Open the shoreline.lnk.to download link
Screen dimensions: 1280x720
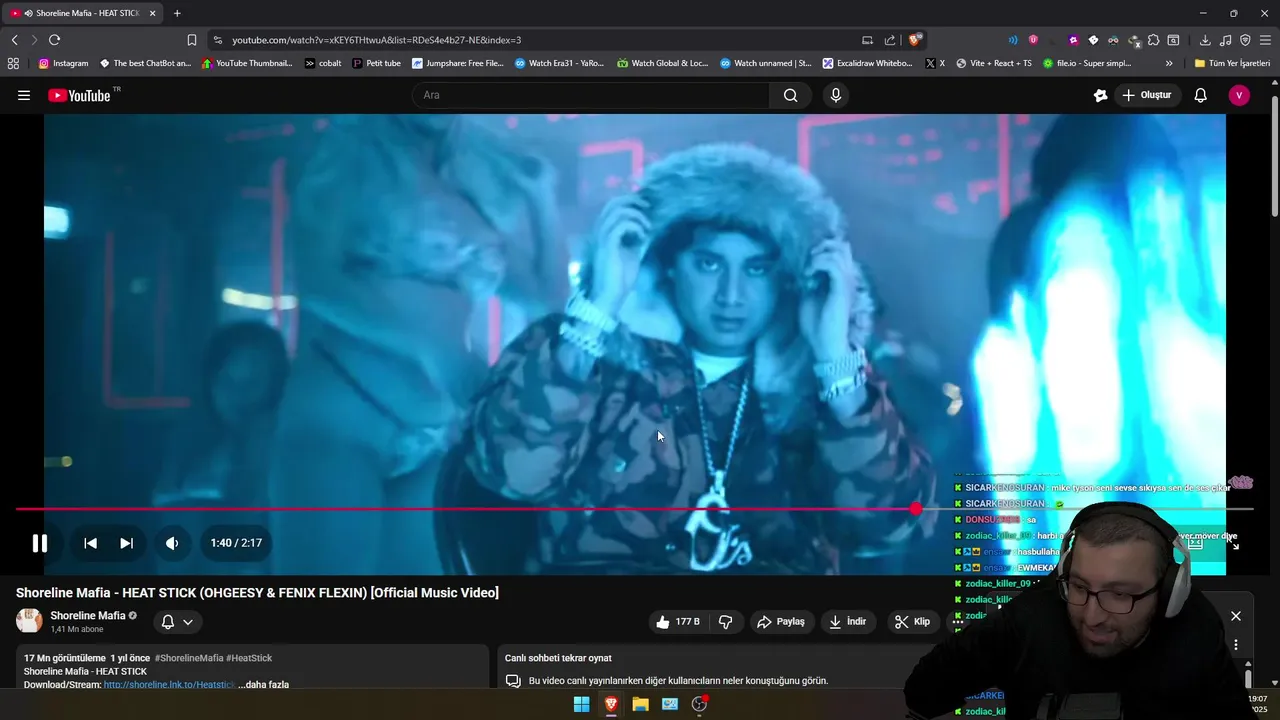click(x=169, y=685)
